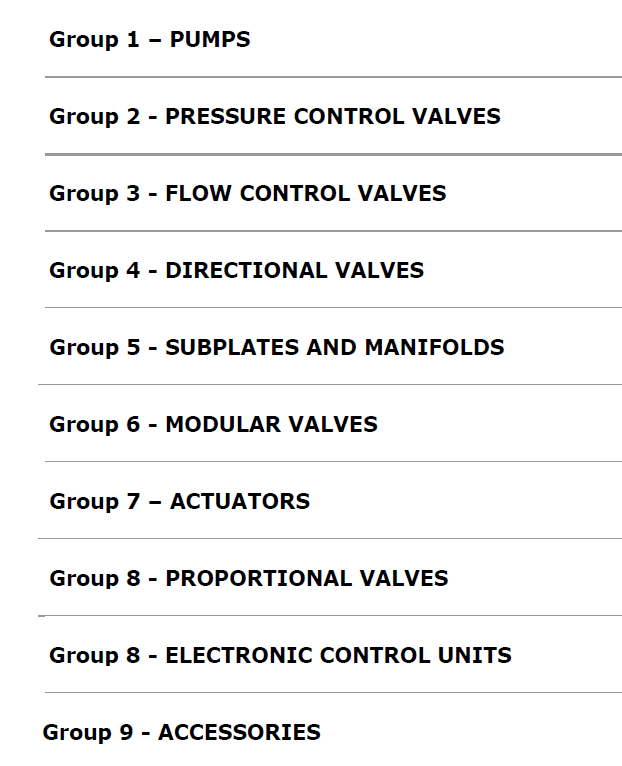Select Group 2 PRESSURE CONTROL VALVES
Image resolution: width=622 pixels, height=766 pixels.
(x=275, y=116)
